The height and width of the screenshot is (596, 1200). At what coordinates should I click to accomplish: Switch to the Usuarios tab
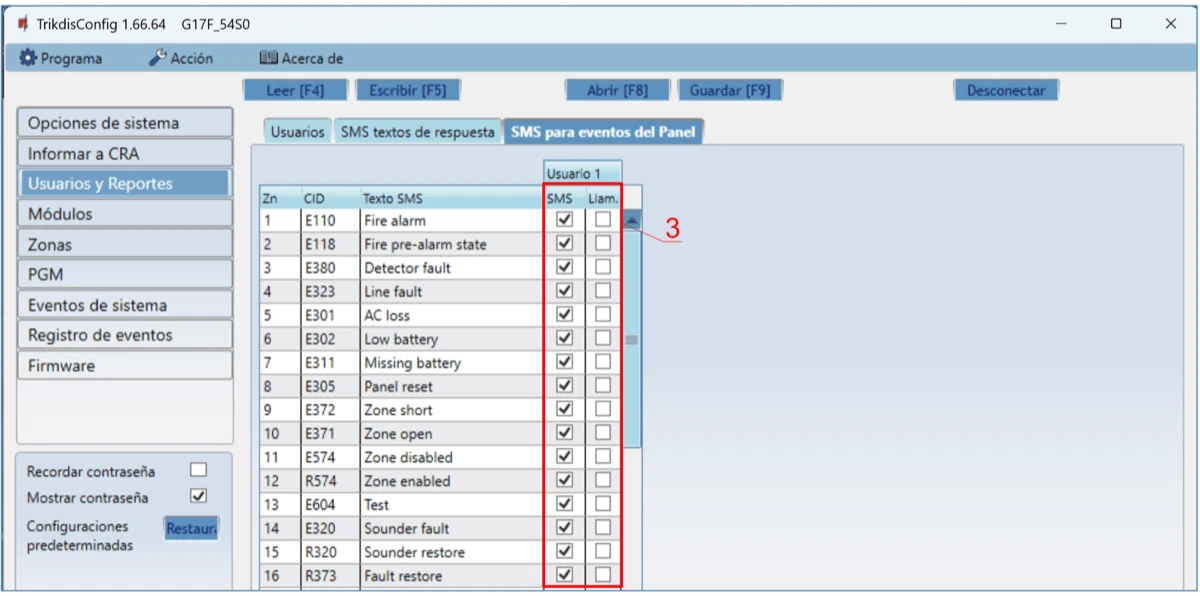[297, 132]
